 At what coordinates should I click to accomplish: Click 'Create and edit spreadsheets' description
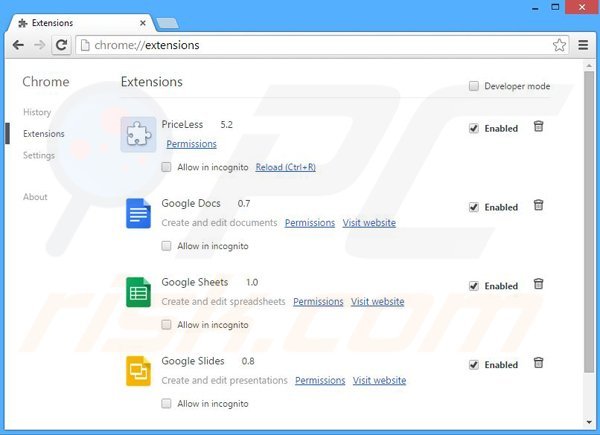(x=223, y=301)
